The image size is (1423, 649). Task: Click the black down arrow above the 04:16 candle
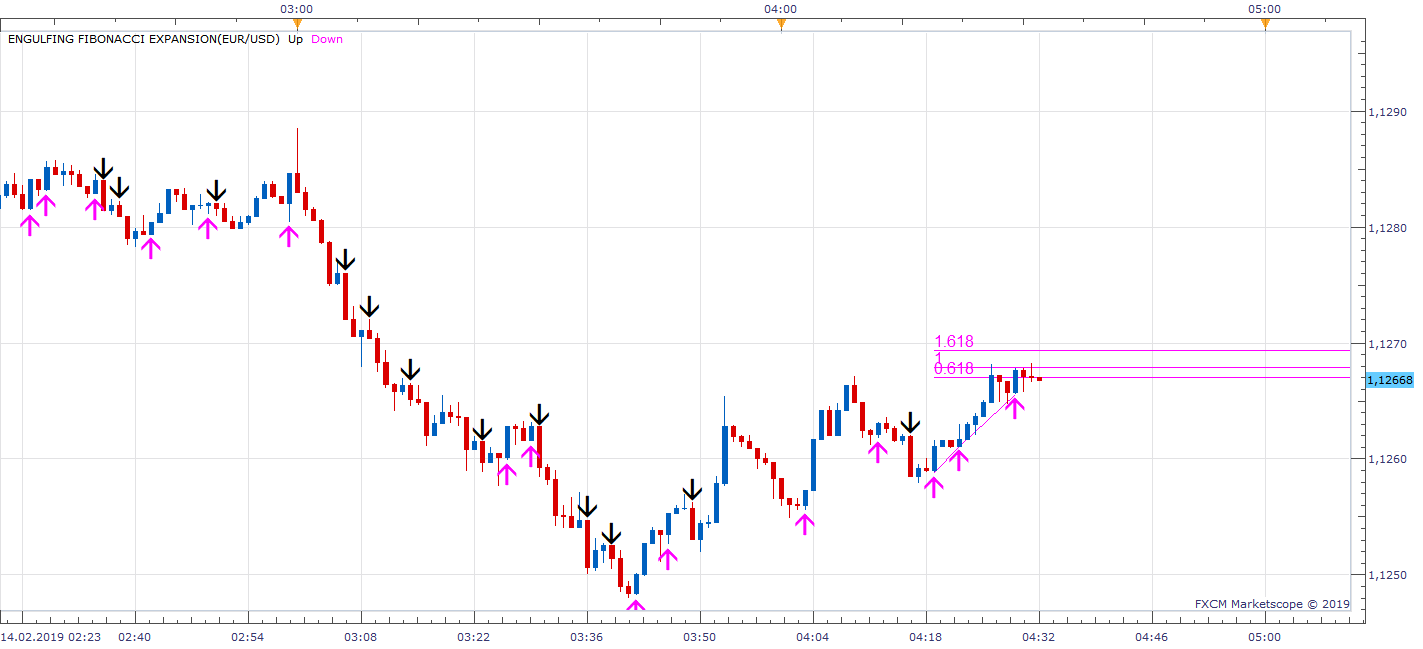click(x=909, y=422)
